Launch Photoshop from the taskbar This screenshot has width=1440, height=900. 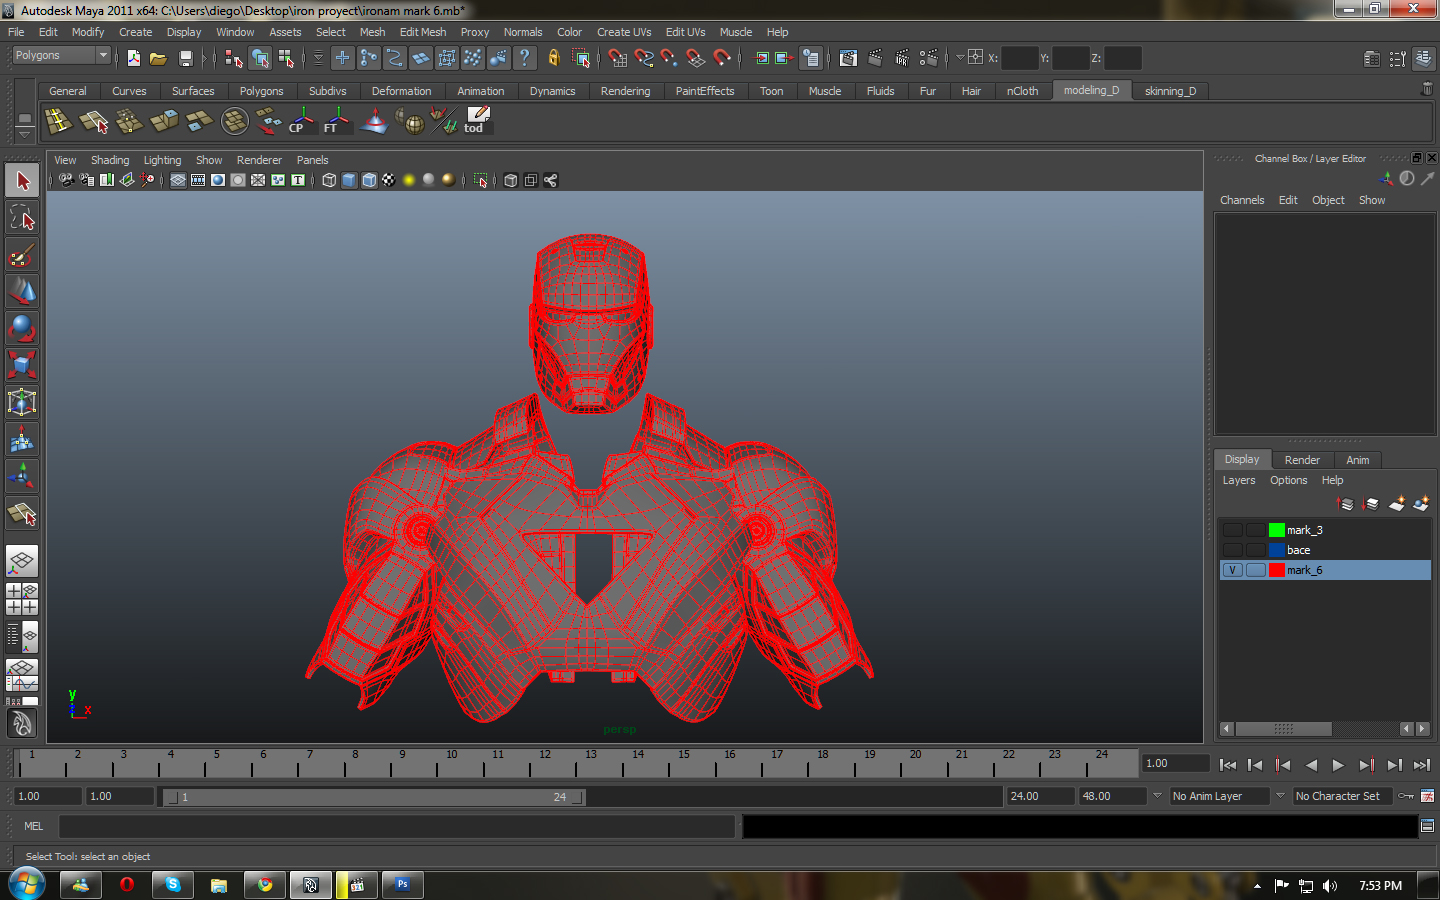403,885
